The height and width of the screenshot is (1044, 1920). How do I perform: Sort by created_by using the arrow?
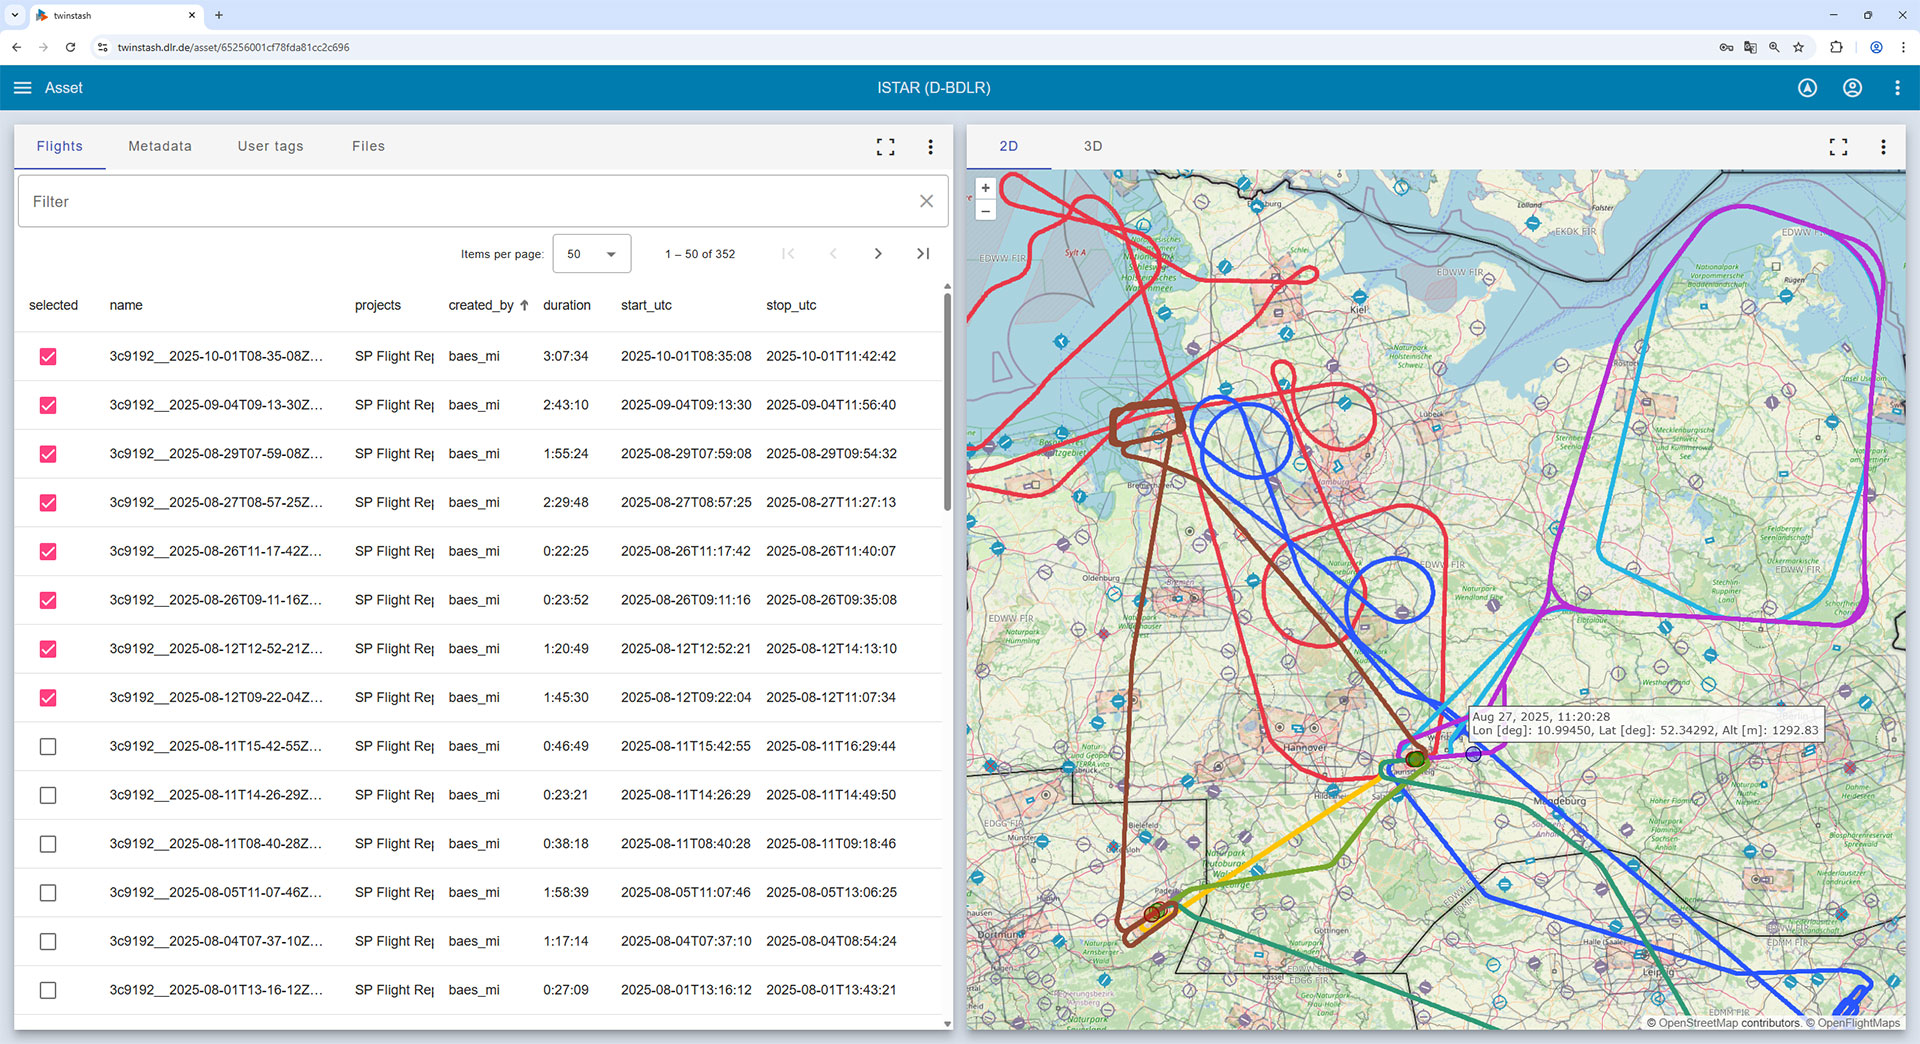tap(524, 305)
